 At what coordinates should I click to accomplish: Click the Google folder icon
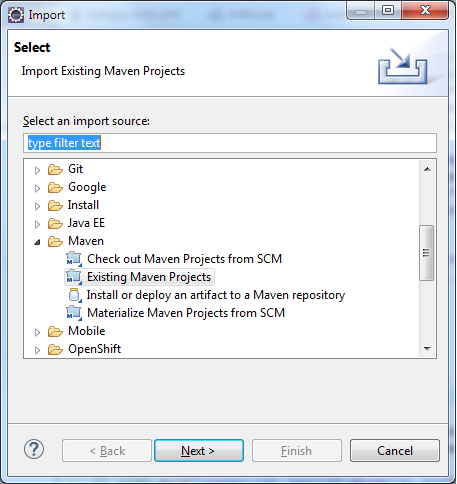coord(55,187)
